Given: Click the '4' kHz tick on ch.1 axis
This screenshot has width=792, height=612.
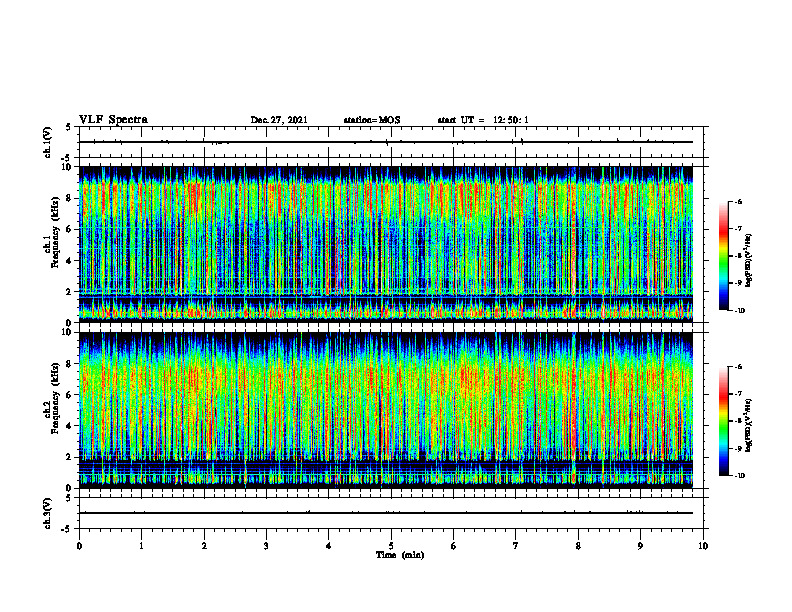Looking at the screenshot, I should [69, 261].
